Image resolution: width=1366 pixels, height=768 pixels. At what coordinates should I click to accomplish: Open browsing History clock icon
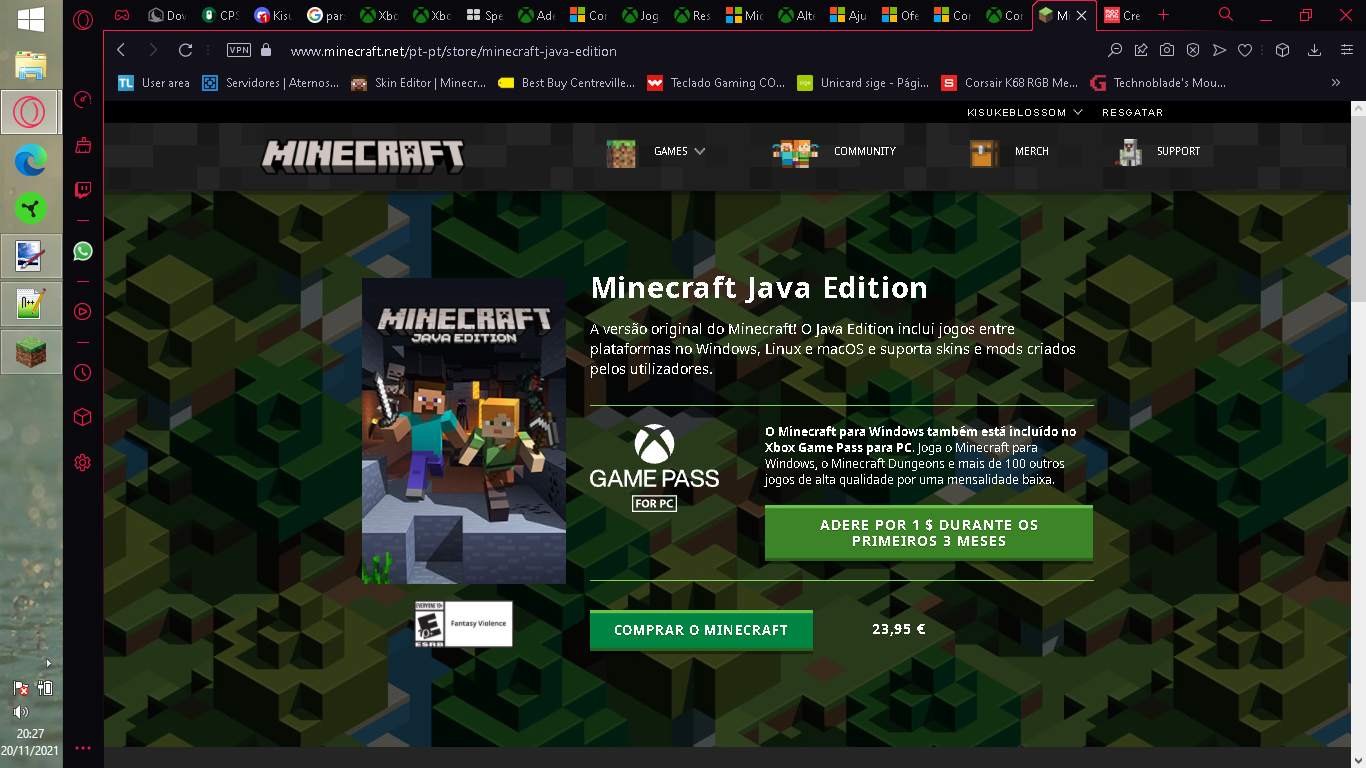pos(83,373)
